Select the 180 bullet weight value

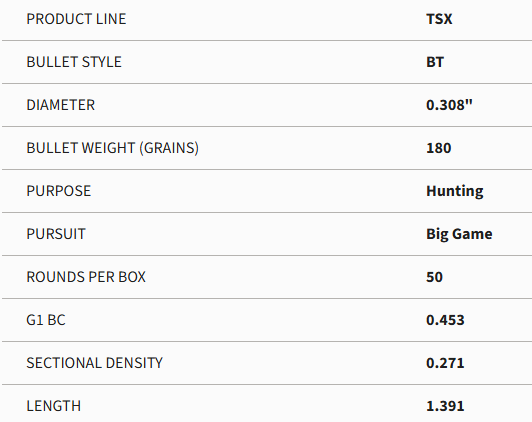click(439, 148)
